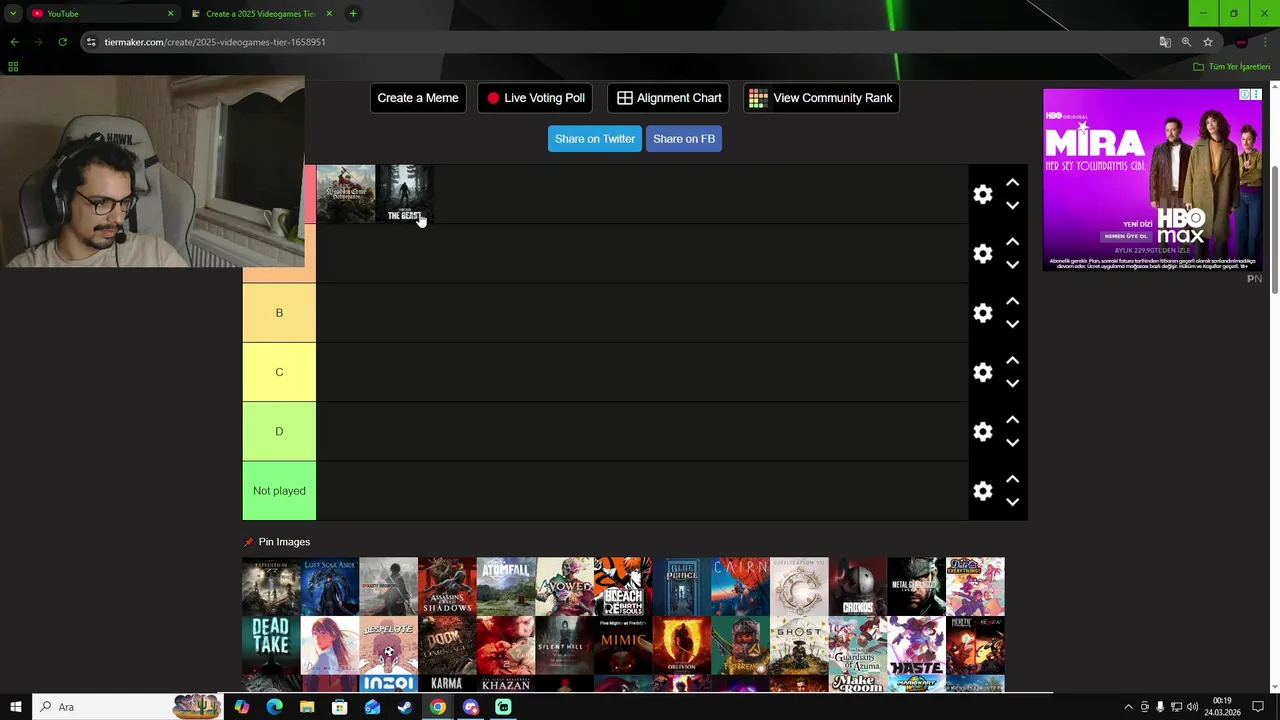Pick the Avowed game cover
This screenshot has height=720, width=1280.
click(565, 586)
